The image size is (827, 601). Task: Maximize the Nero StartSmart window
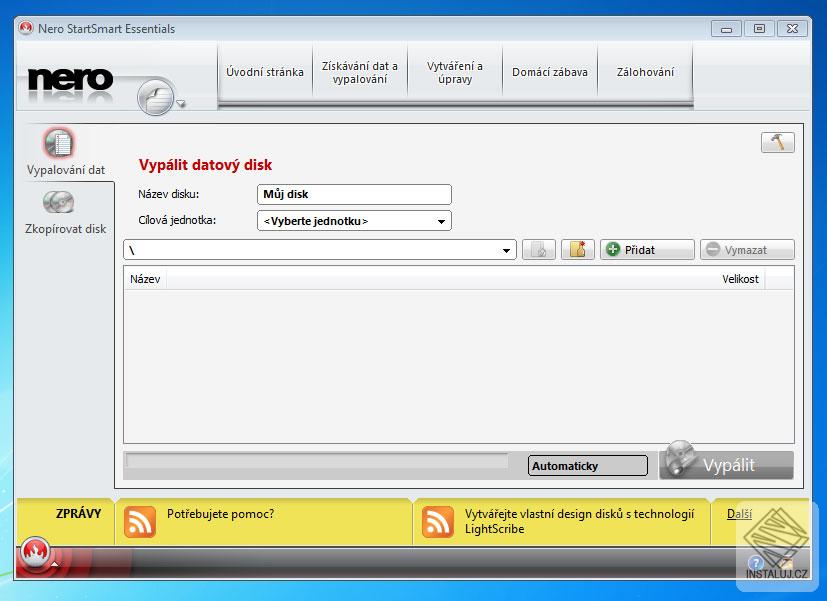[x=759, y=29]
